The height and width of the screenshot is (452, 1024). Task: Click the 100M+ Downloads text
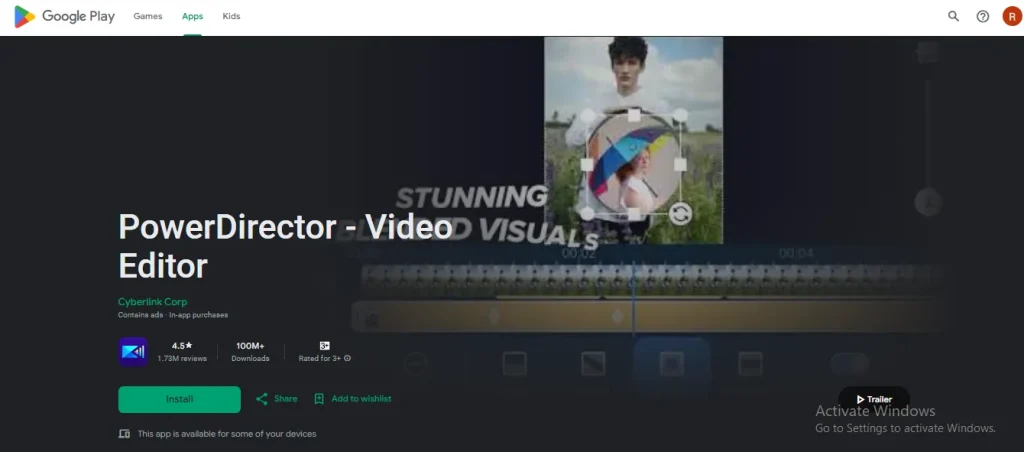point(249,351)
